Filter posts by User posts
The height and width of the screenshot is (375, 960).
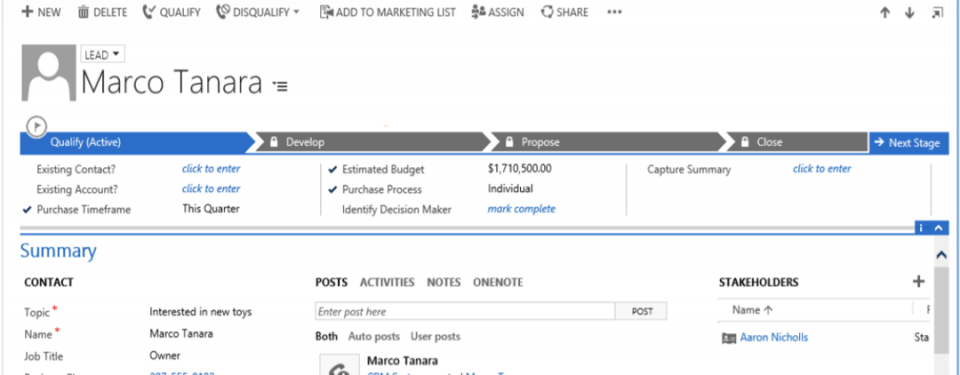click(435, 336)
